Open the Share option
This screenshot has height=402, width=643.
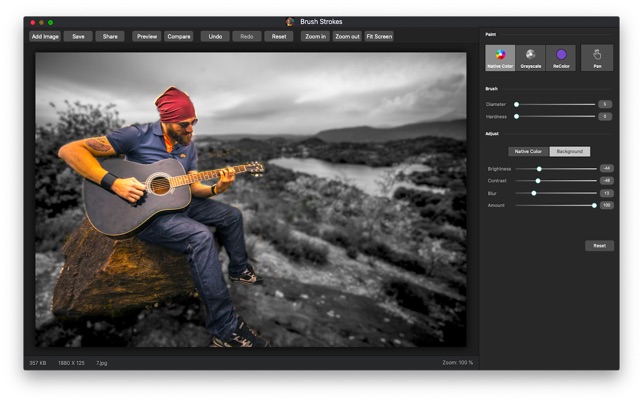click(110, 36)
